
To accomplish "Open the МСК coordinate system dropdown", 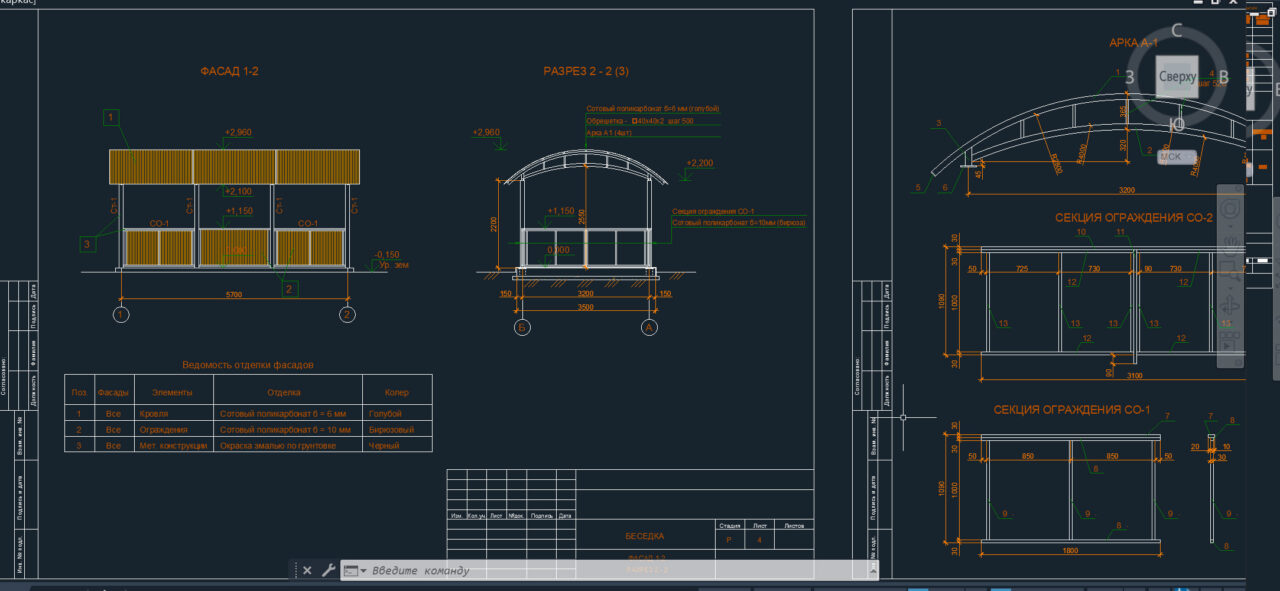I will coord(1177,156).
